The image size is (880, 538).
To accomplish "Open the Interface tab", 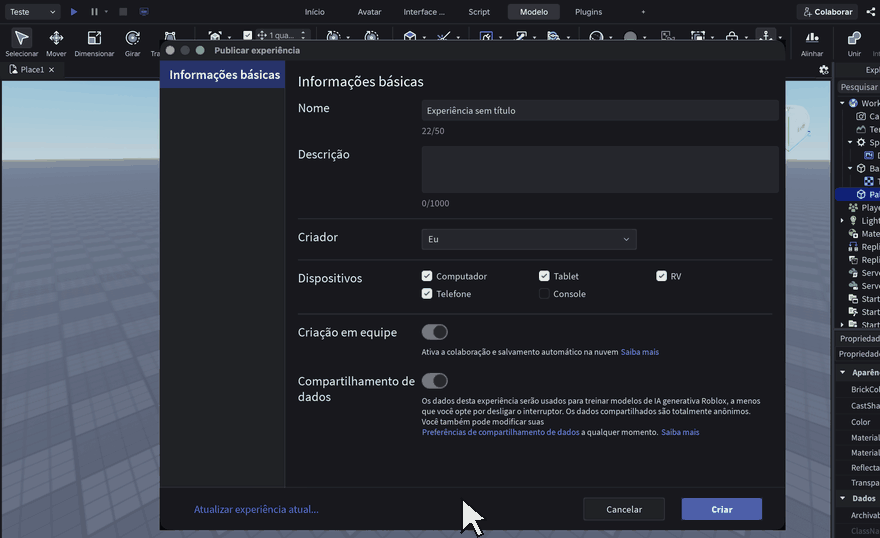I will (424, 12).
